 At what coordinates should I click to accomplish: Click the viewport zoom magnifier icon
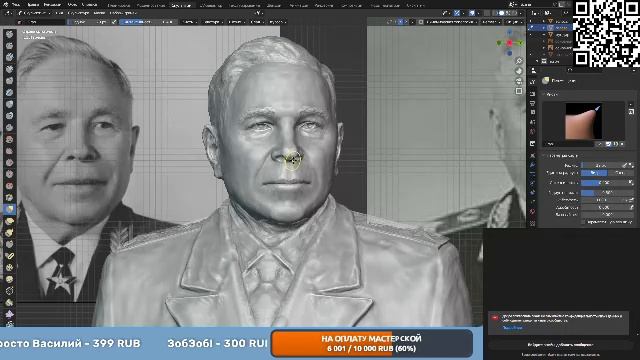click(x=519, y=61)
